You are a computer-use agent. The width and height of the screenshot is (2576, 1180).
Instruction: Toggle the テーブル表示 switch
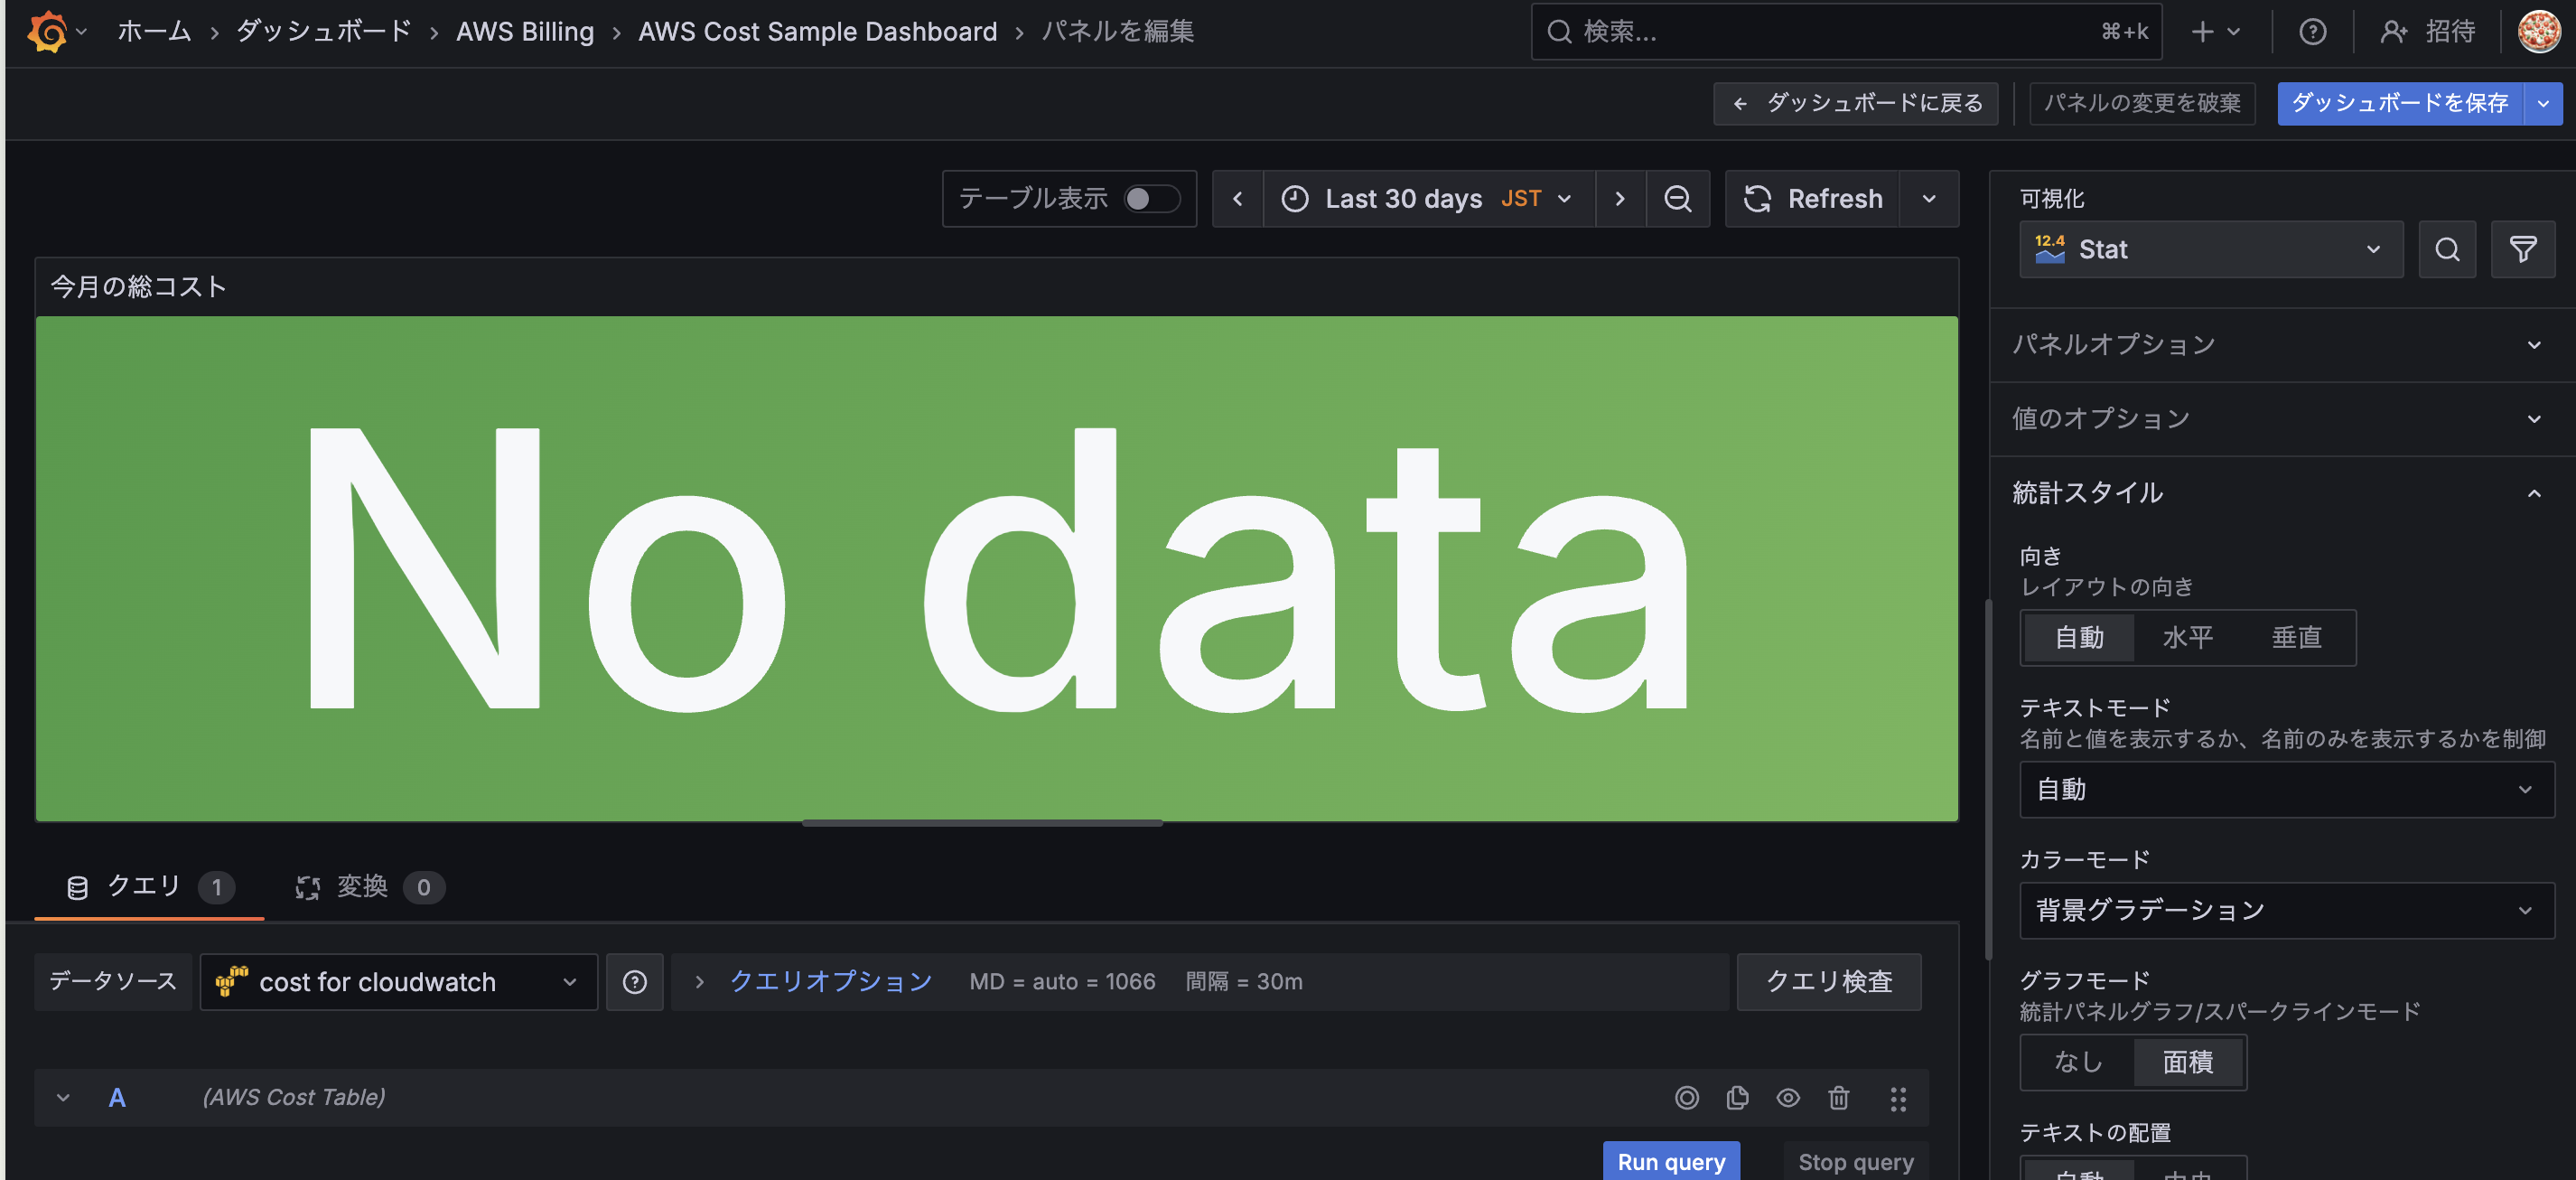pyautogui.click(x=1151, y=199)
